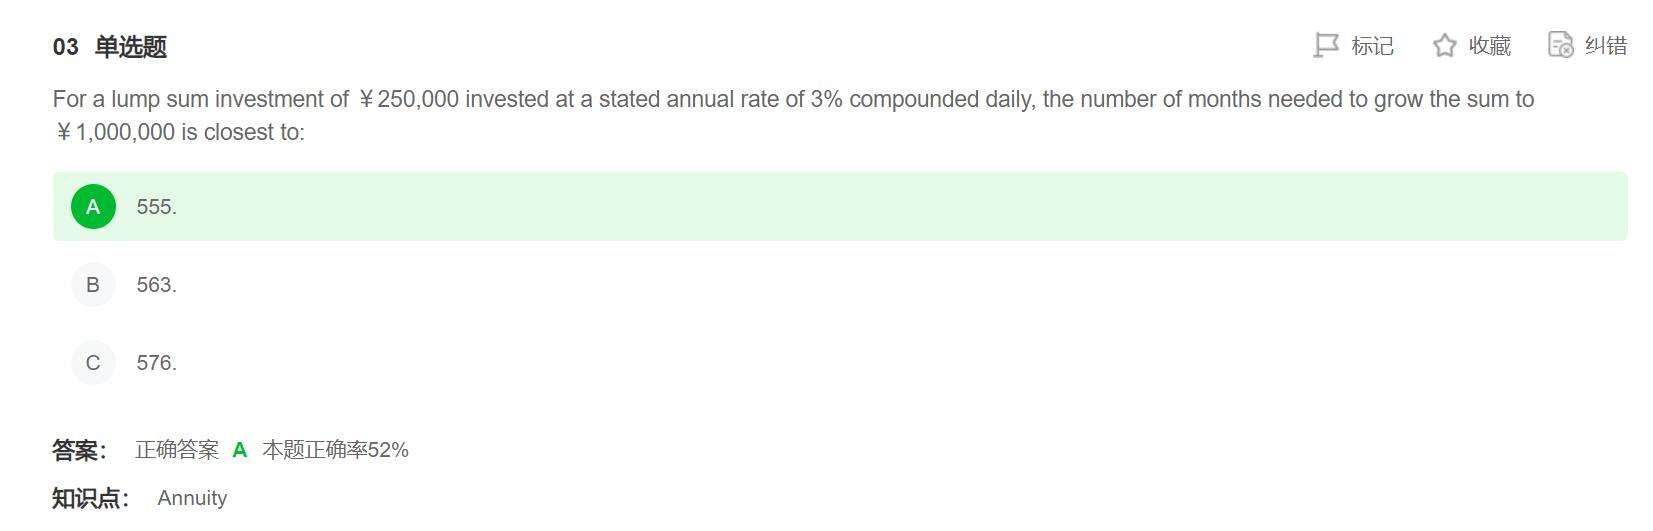Viewport: 1653px width, 531px height.
Task: Select the option A circle
Action: (x=93, y=207)
